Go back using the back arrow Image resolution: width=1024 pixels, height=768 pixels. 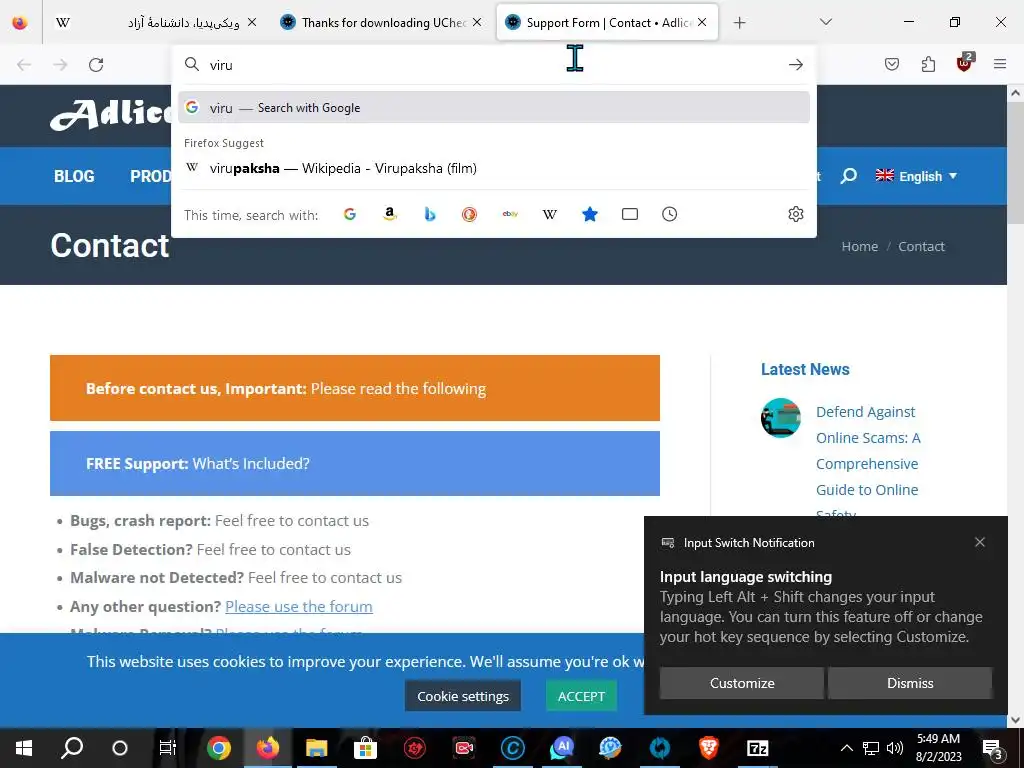coord(24,65)
